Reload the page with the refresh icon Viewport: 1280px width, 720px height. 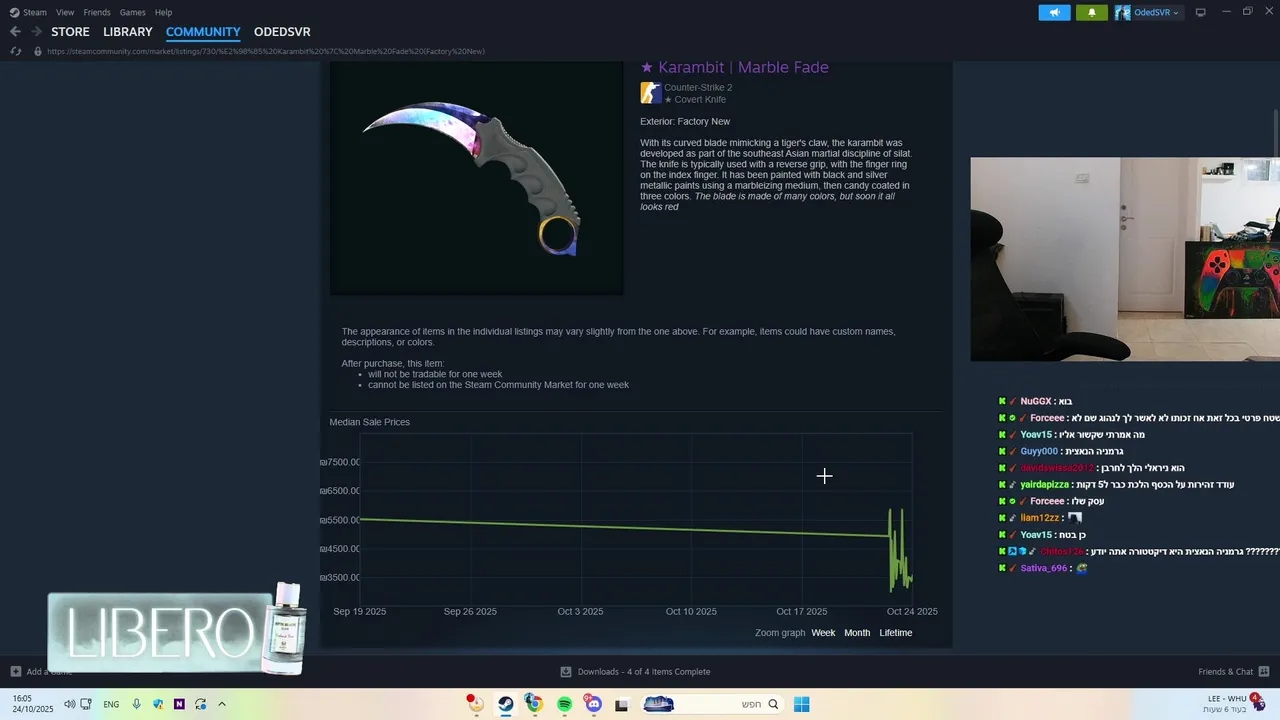coord(15,51)
